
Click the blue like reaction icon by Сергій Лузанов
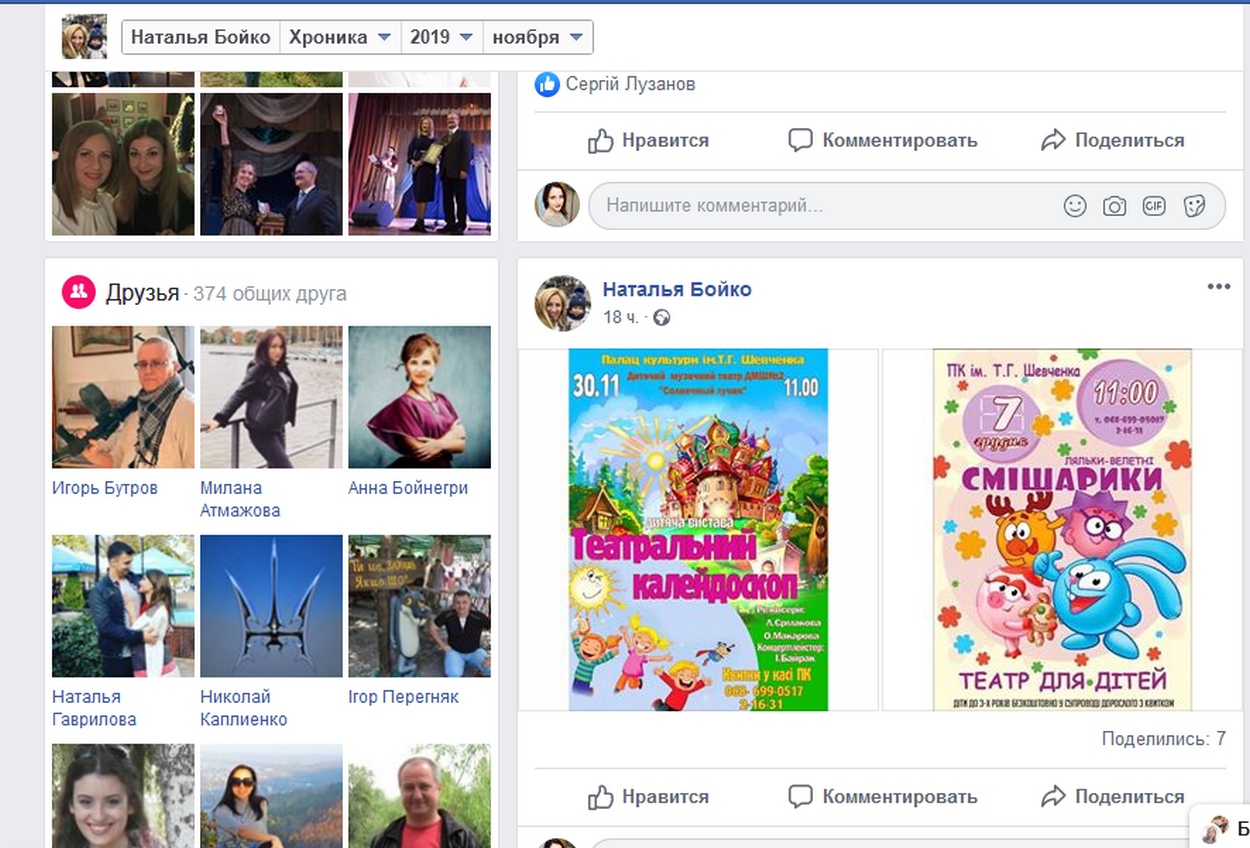point(547,85)
